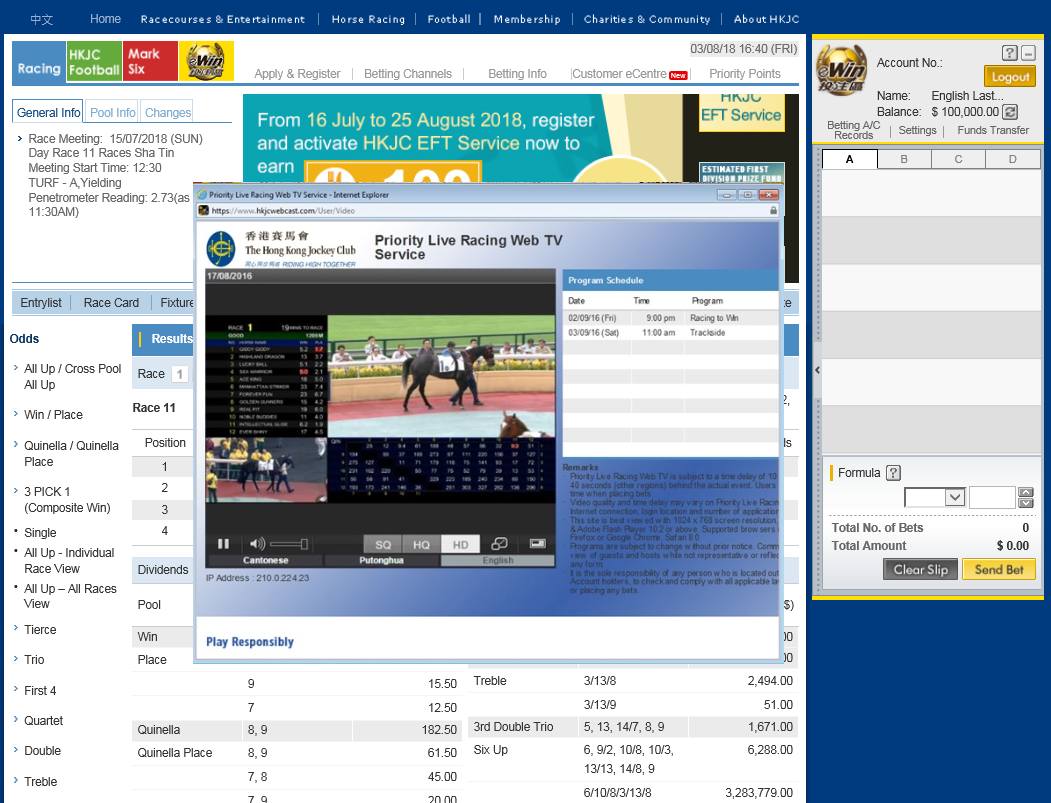
Task: Open help icon next to Formula
Action: (893, 473)
